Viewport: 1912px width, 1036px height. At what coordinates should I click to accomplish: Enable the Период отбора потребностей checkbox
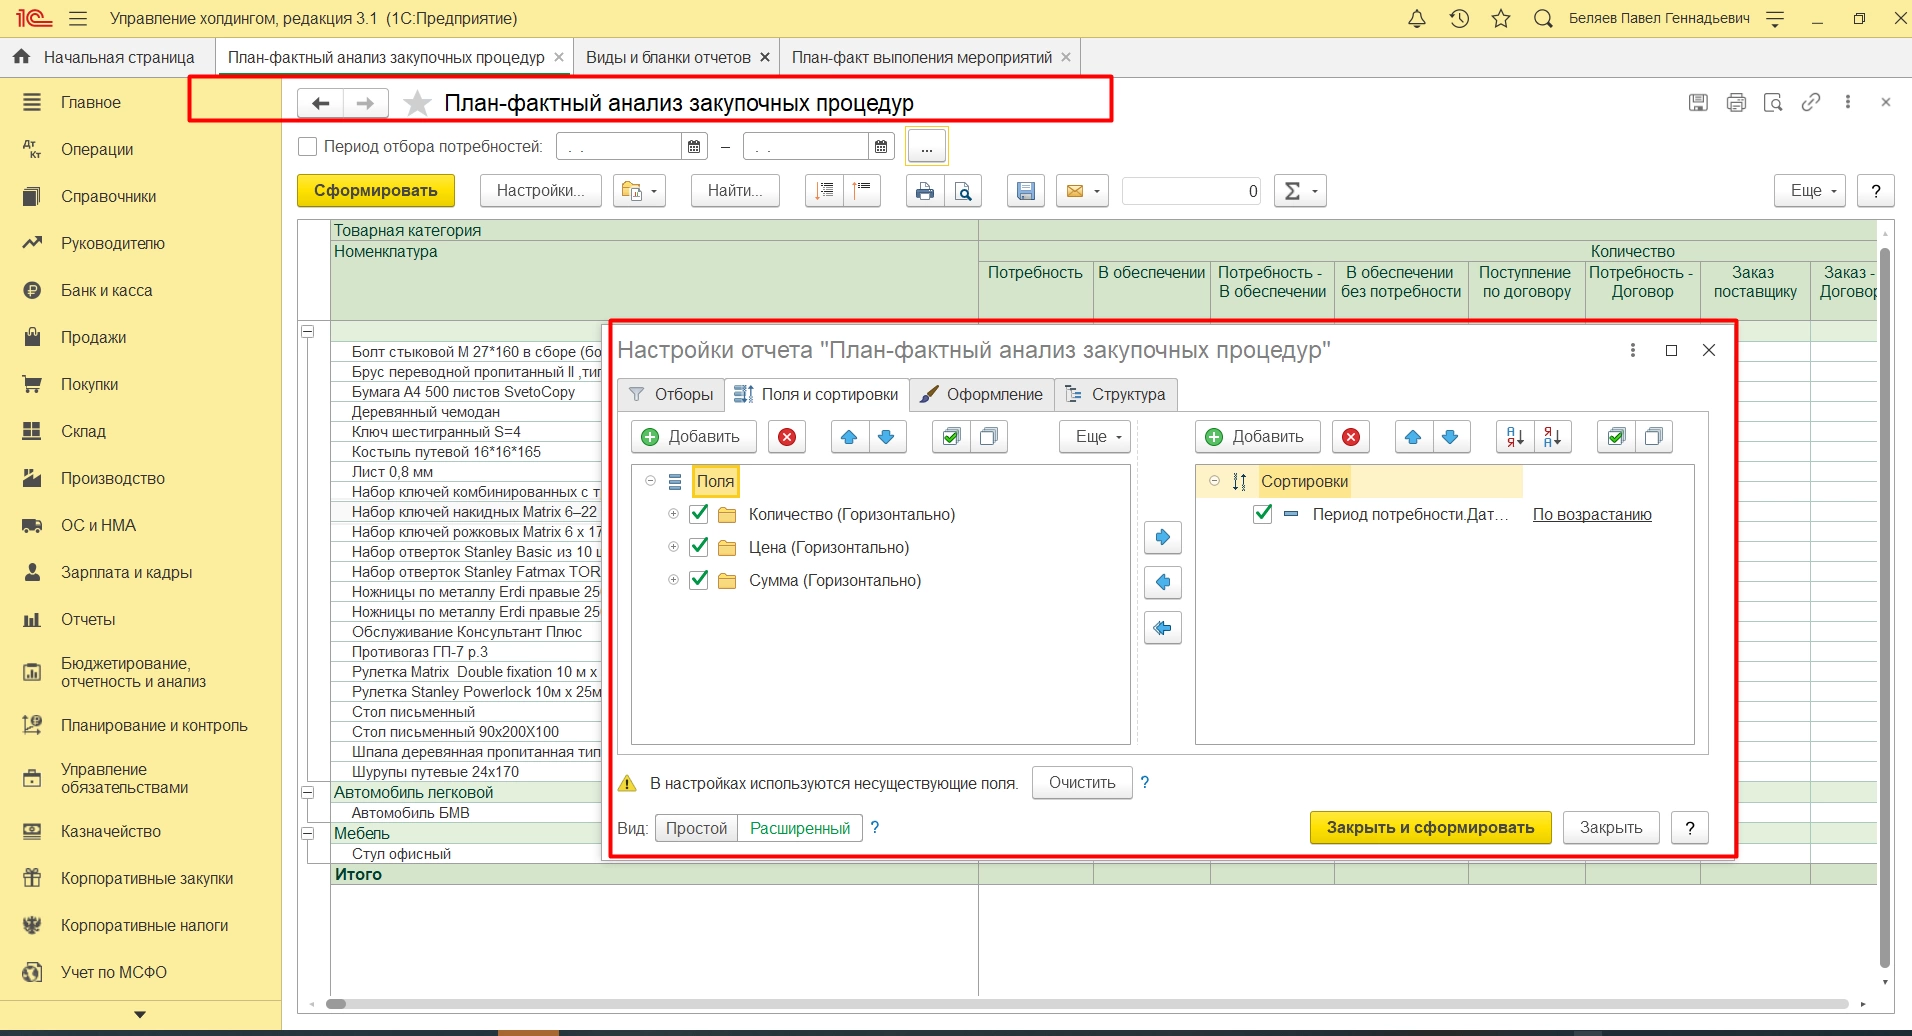coord(308,147)
